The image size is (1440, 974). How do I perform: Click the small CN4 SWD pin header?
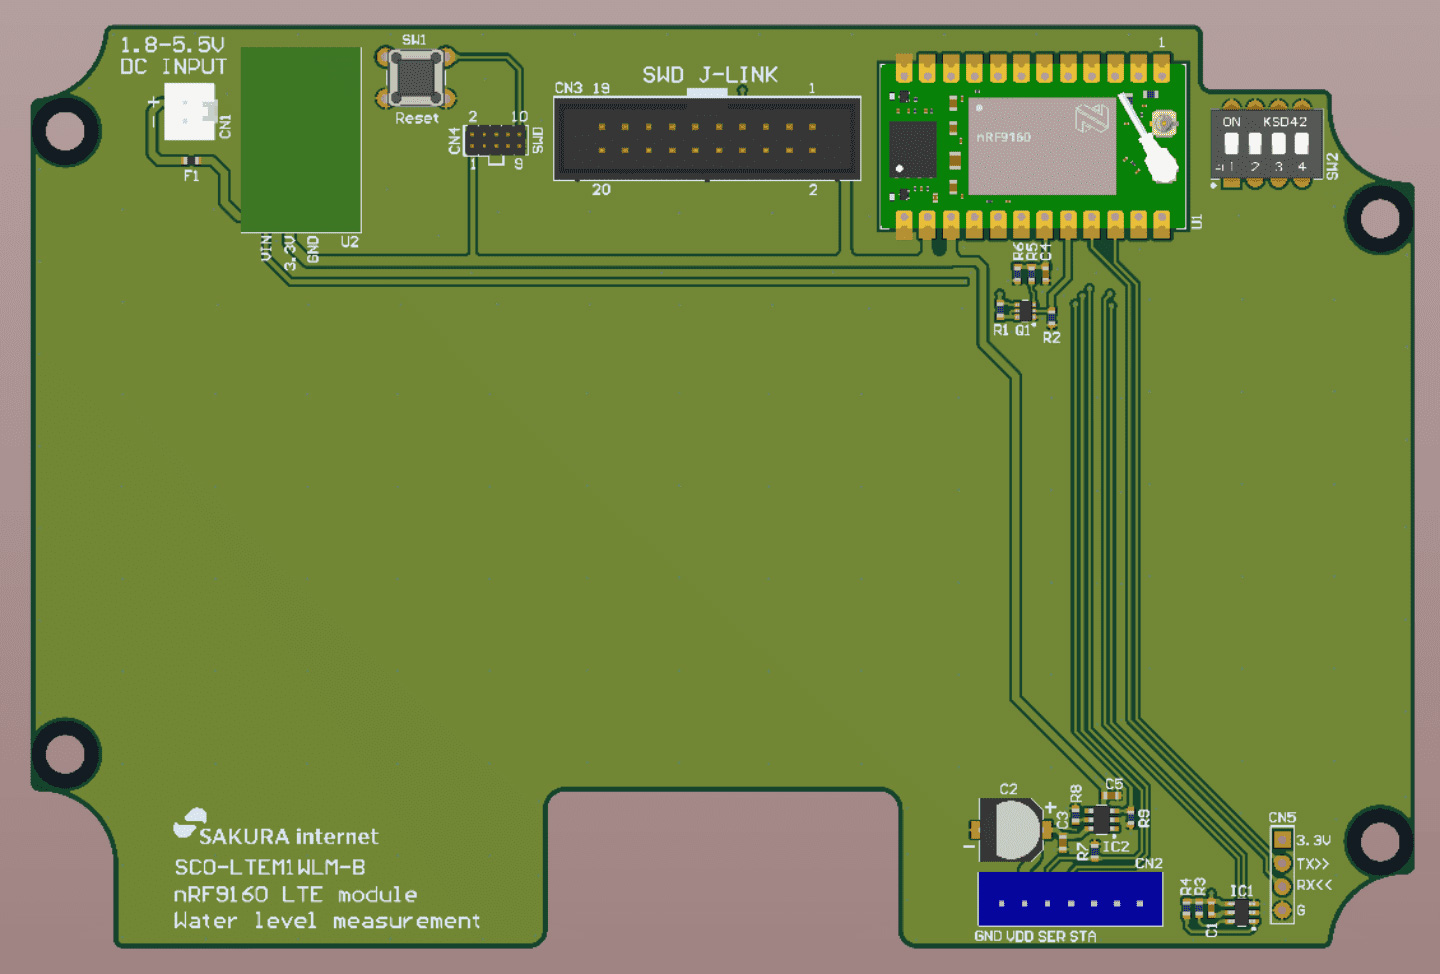495,139
